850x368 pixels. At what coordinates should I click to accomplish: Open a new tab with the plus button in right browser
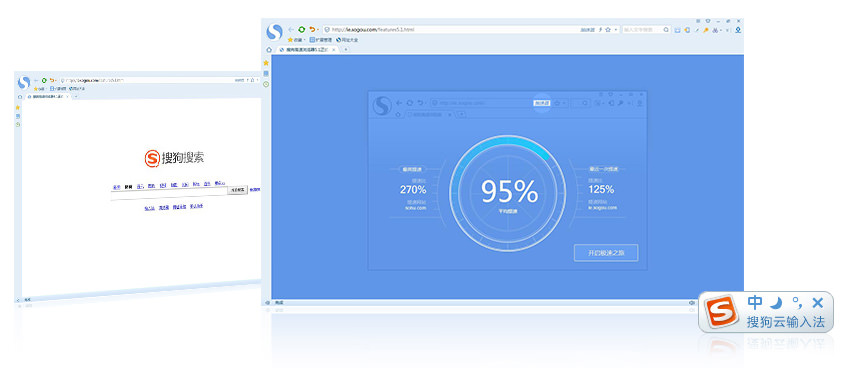click(346, 49)
